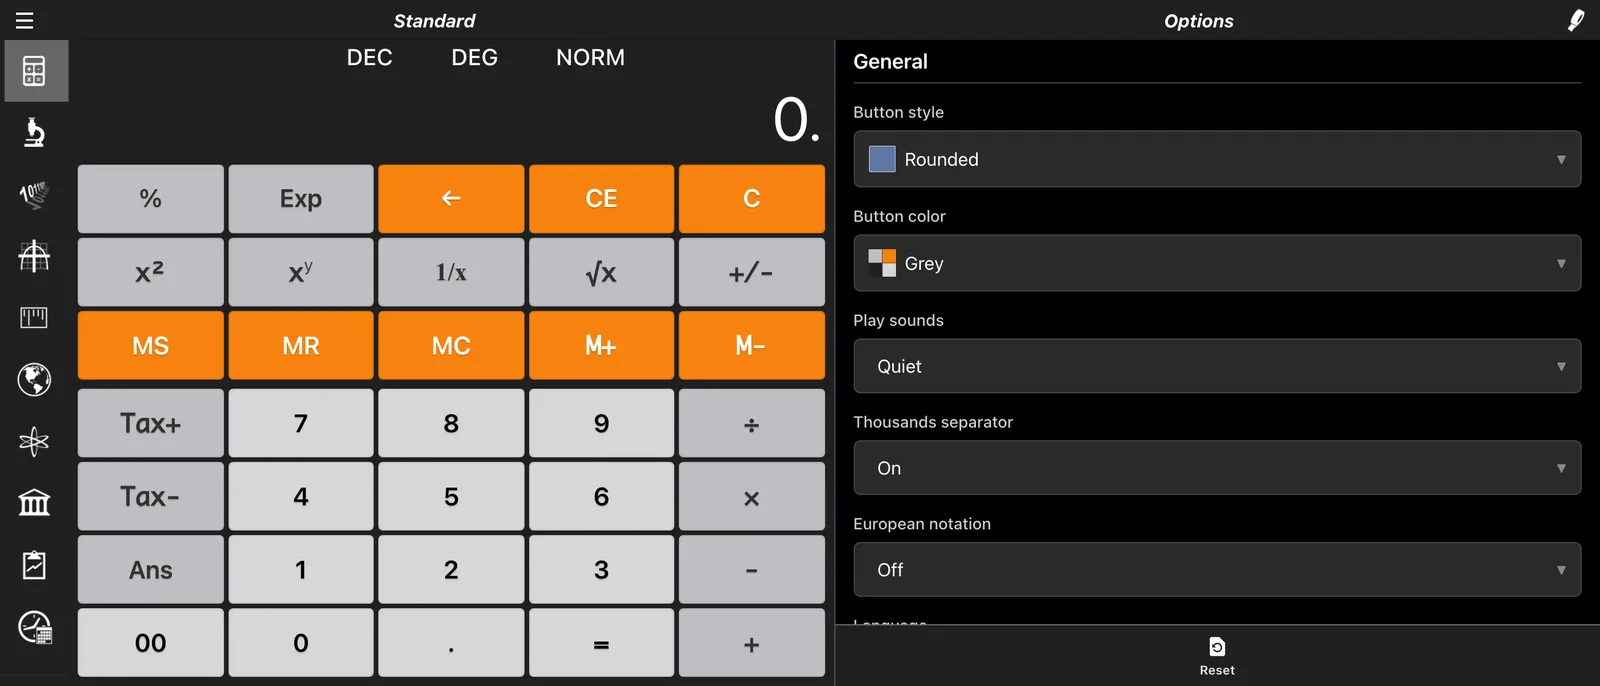The width and height of the screenshot is (1600, 686).
Task: Click the plus key
Action: pyautogui.click(x=752, y=643)
